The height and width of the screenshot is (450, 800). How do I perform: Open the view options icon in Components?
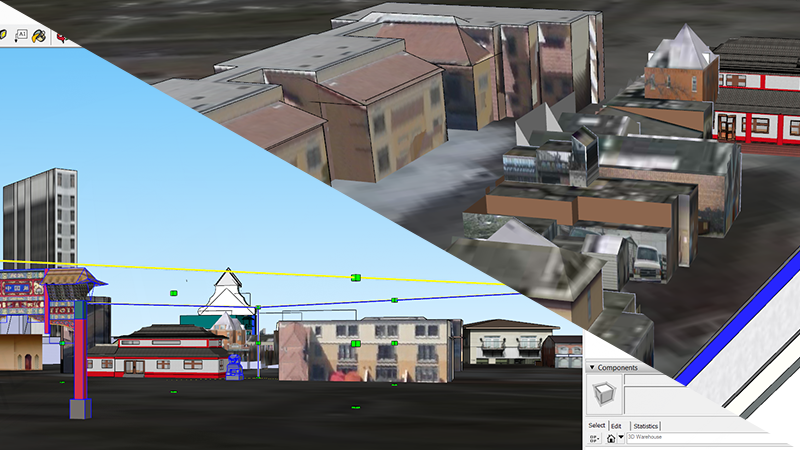click(594, 437)
